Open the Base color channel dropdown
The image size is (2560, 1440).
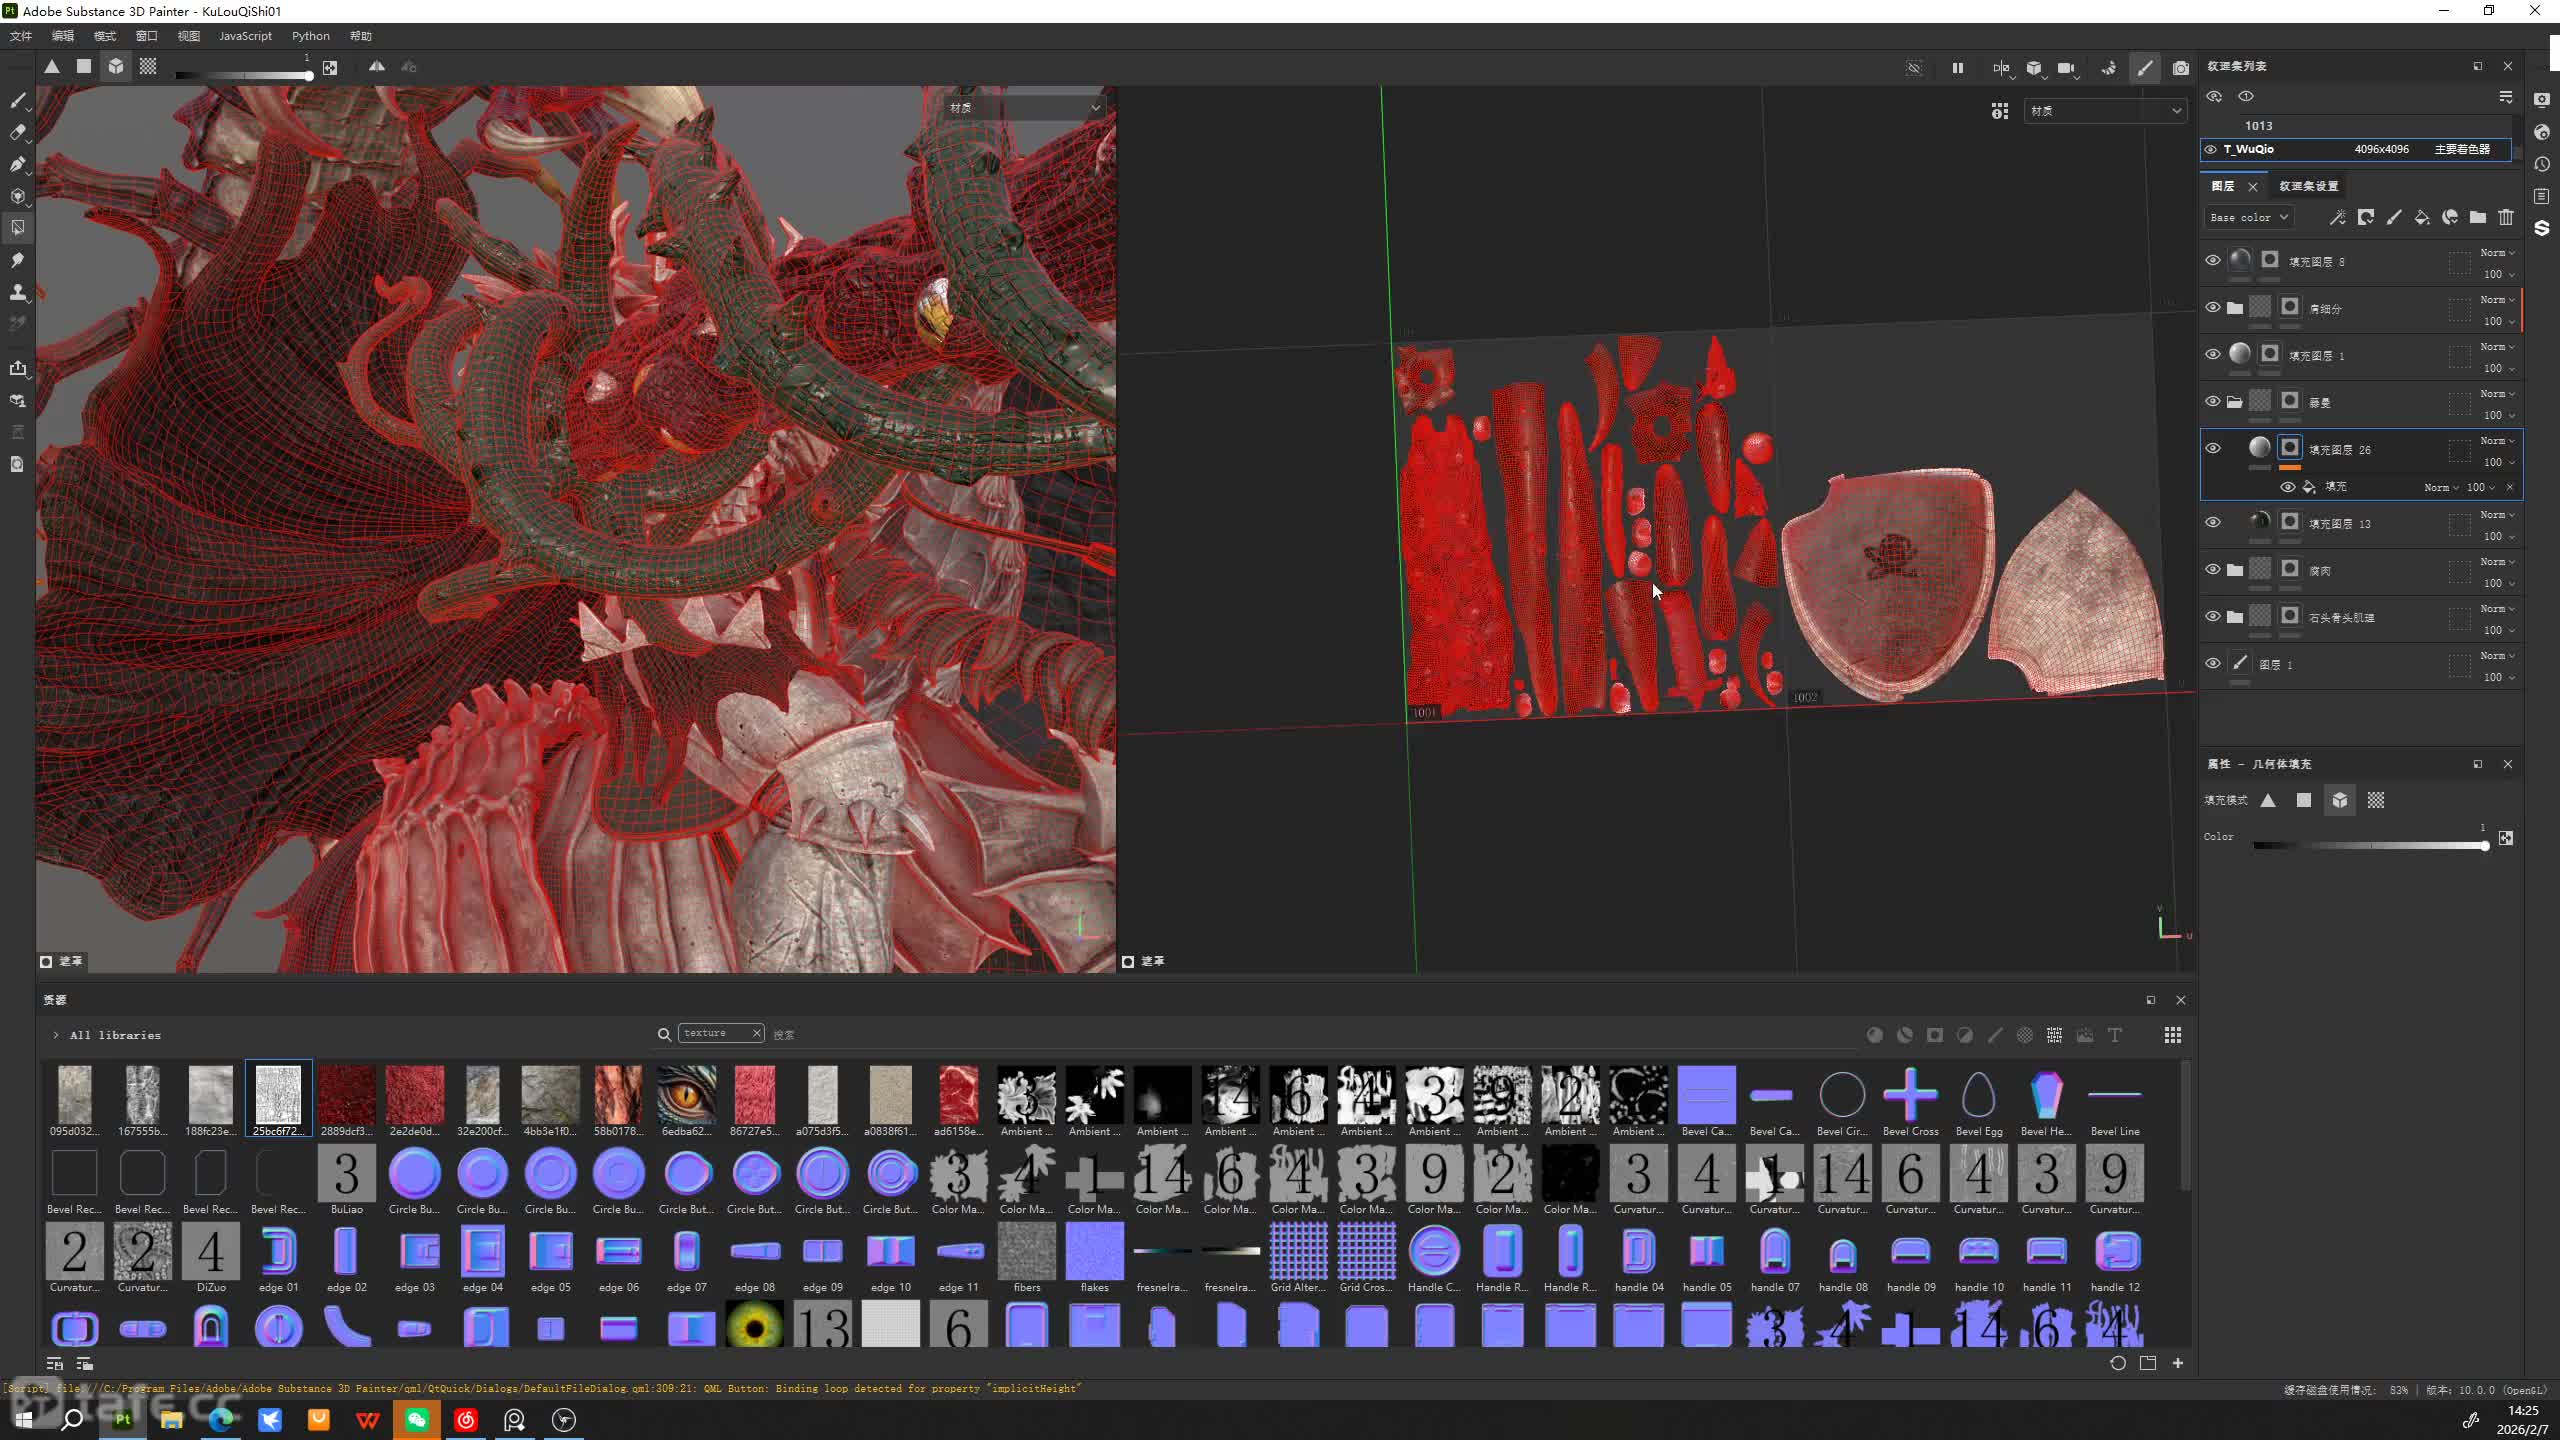(x=2248, y=217)
